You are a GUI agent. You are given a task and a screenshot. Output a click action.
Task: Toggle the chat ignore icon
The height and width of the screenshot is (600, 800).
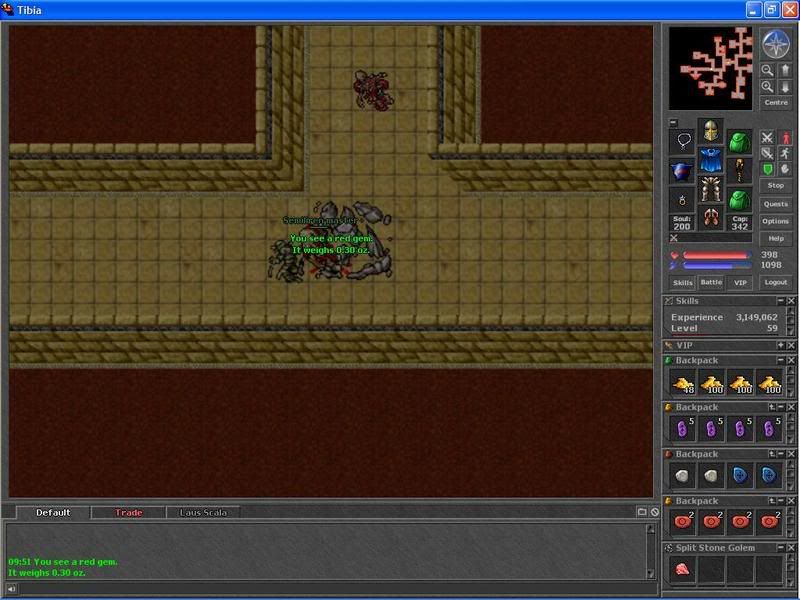click(655, 512)
